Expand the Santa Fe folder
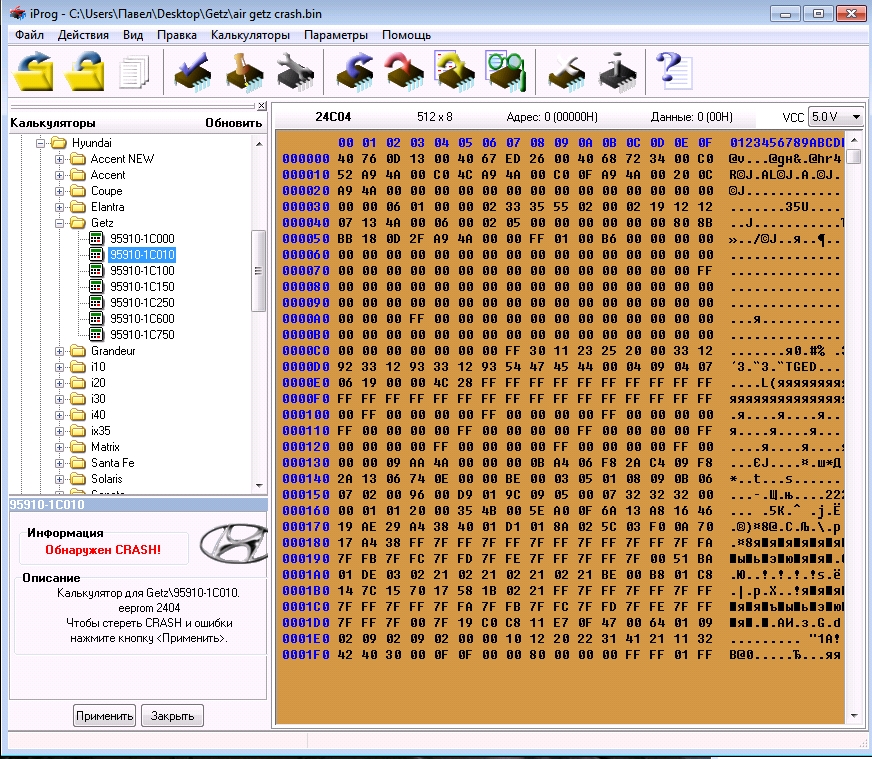872x759 pixels. 59,463
